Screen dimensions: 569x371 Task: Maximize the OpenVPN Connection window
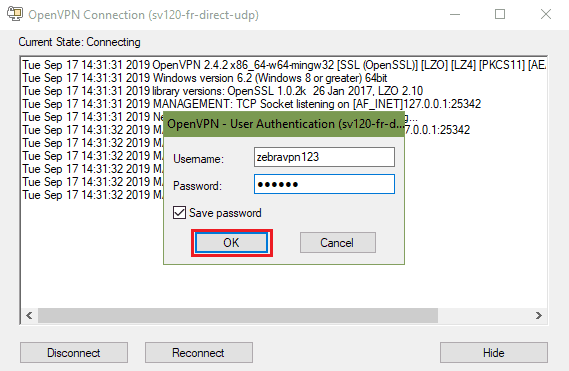click(500, 15)
